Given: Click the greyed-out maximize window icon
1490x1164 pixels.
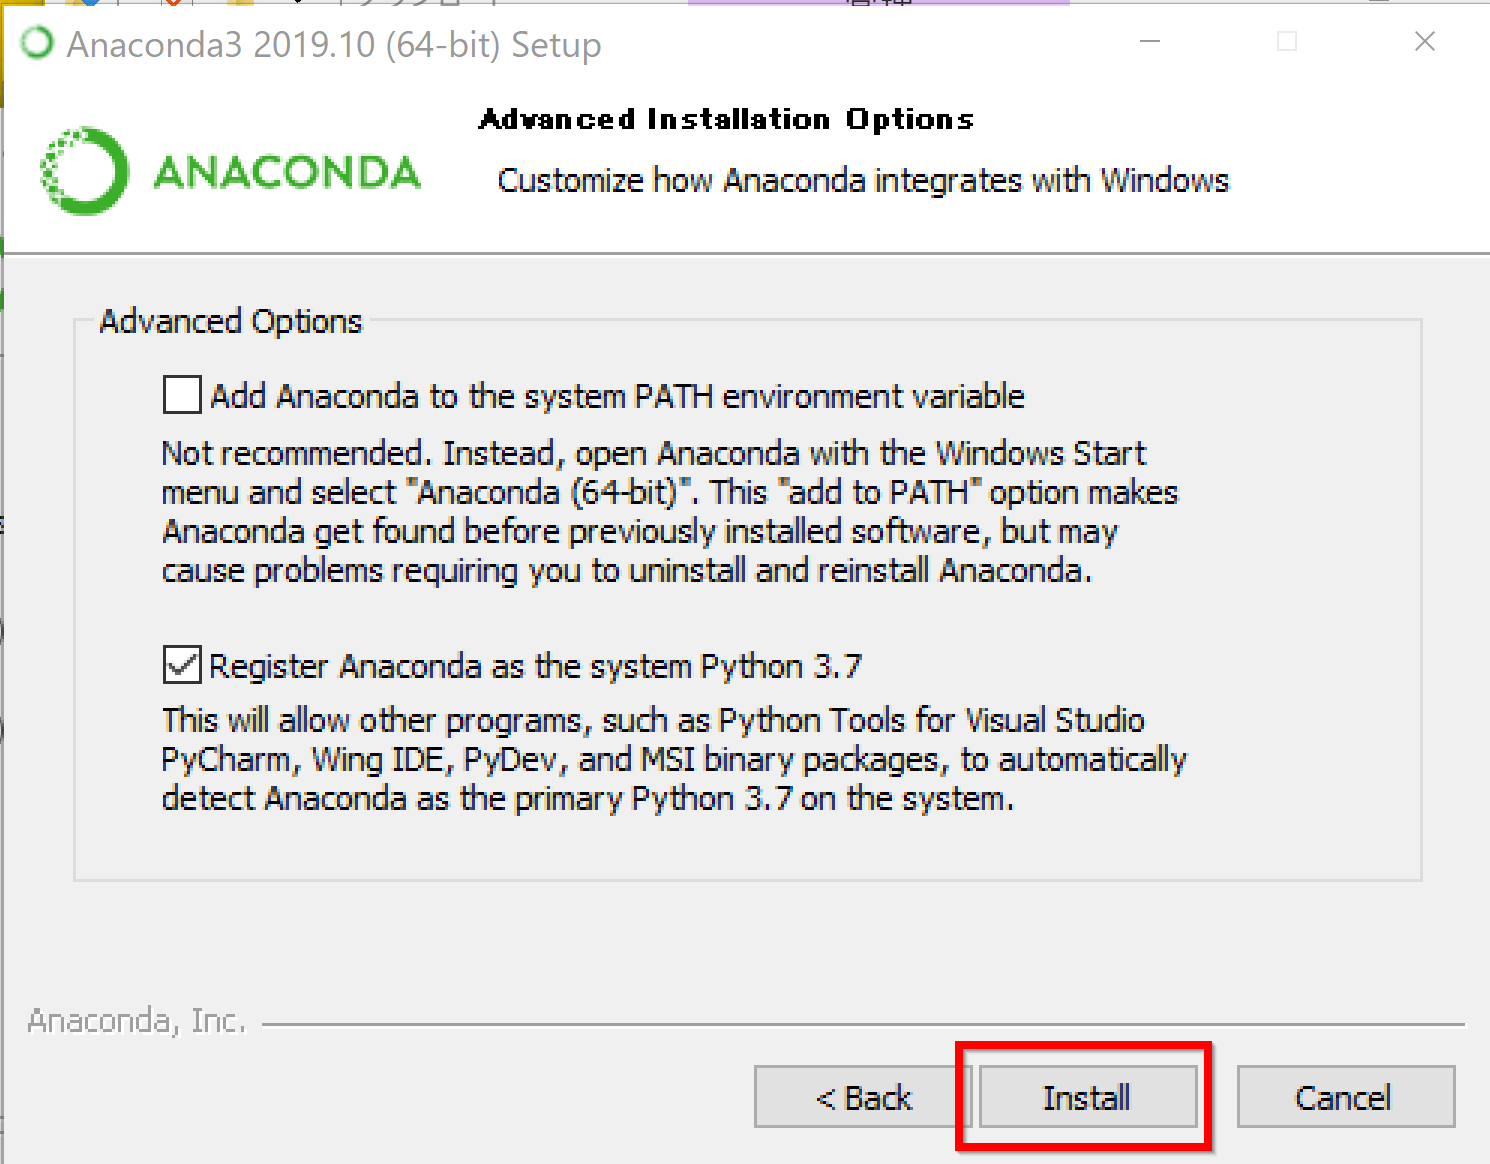Looking at the screenshot, I should [x=1288, y=42].
